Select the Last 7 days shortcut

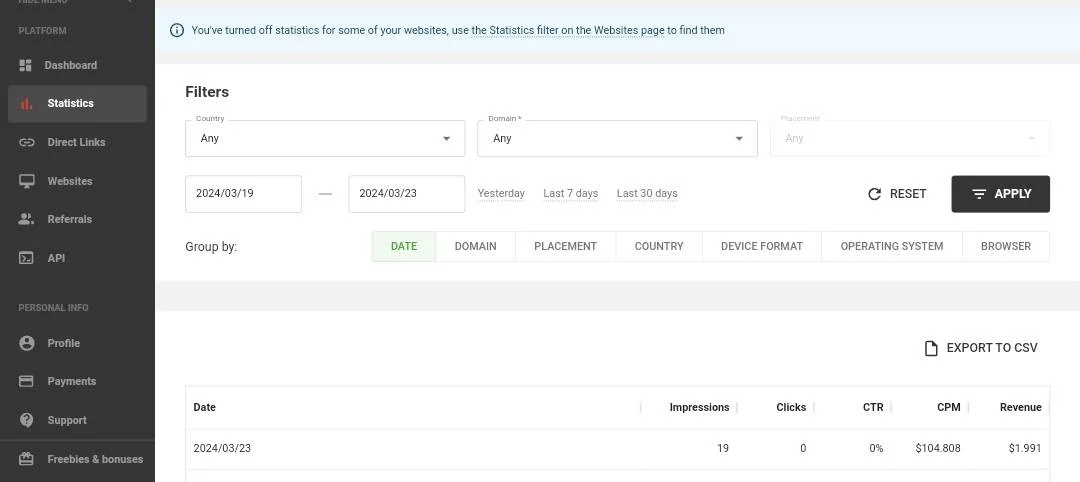(570, 193)
